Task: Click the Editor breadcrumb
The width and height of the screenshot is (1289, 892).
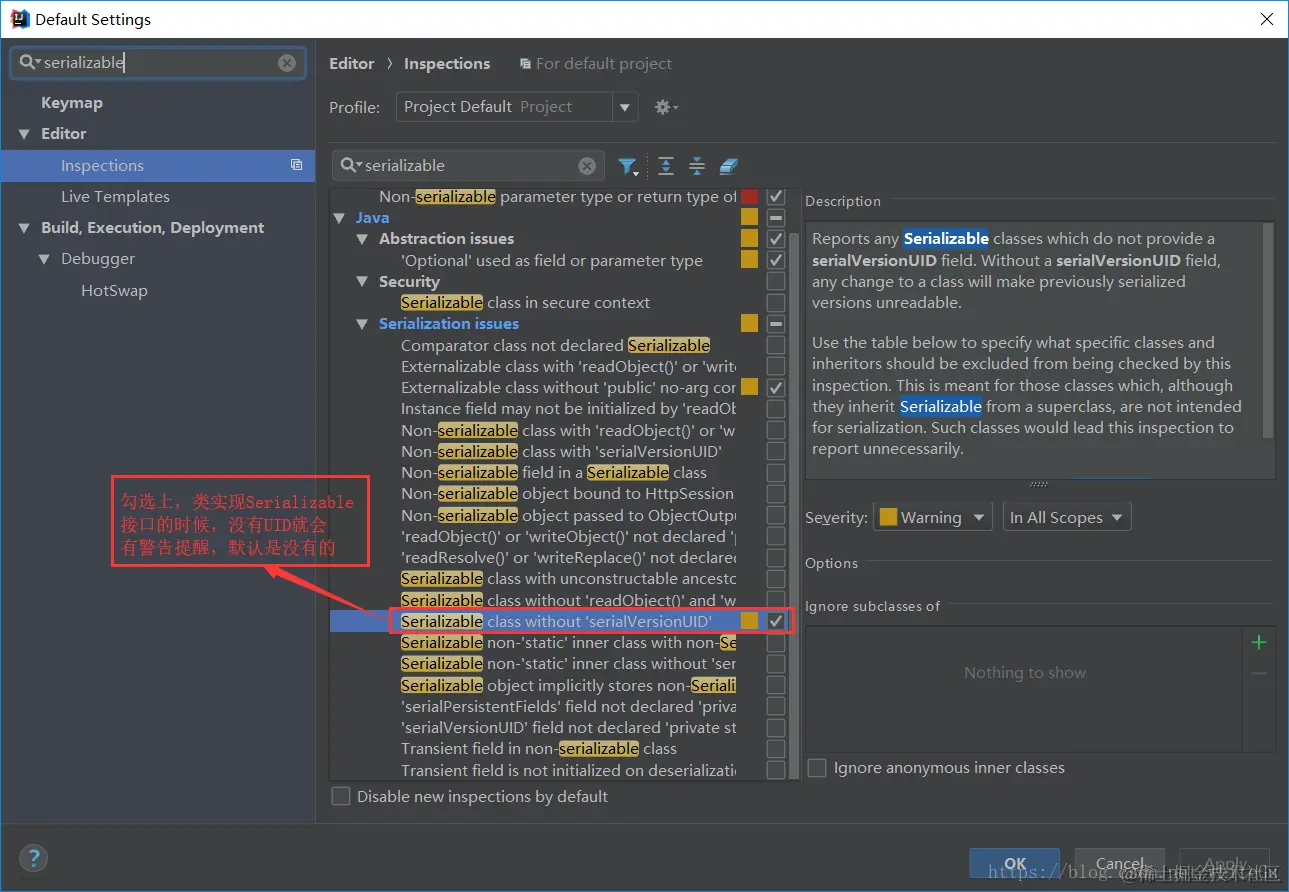Action: pyautogui.click(x=352, y=63)
